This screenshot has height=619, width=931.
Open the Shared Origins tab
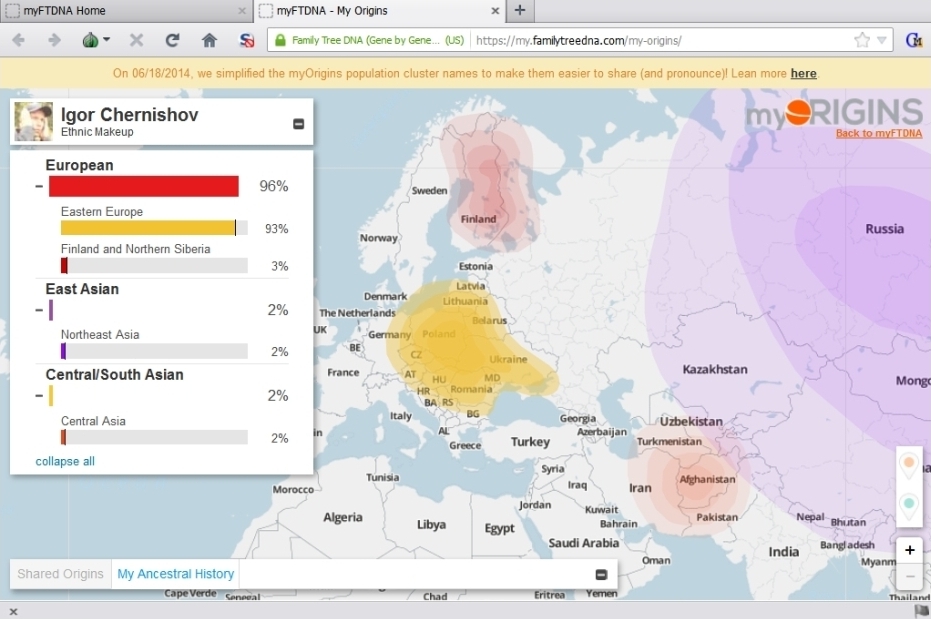coord(60,574)
